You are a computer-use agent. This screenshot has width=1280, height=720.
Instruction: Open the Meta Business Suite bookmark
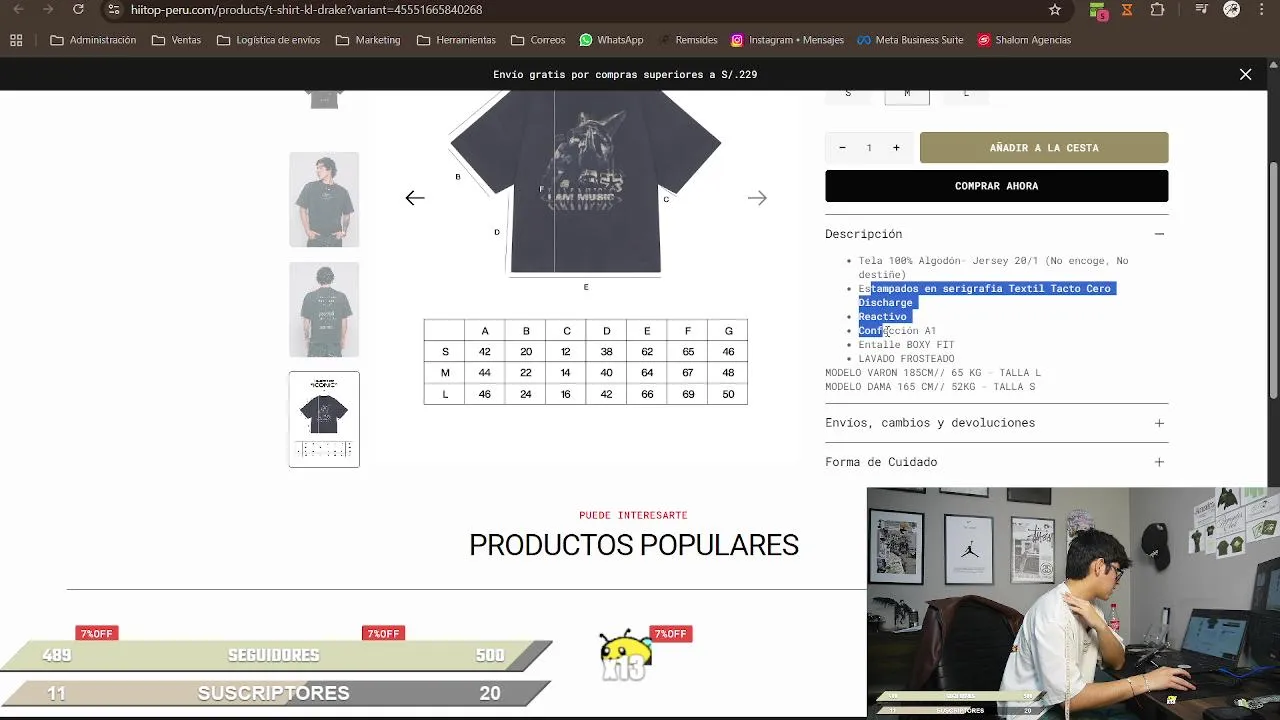pos(910,40)
